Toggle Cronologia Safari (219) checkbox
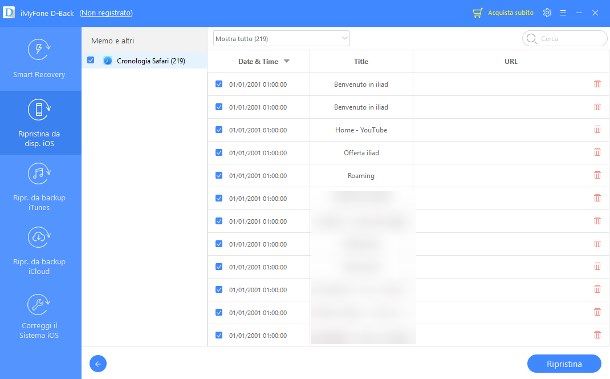The height and width of the screenshot is (379, 610). pyautogui.click(x=91, y=60)
